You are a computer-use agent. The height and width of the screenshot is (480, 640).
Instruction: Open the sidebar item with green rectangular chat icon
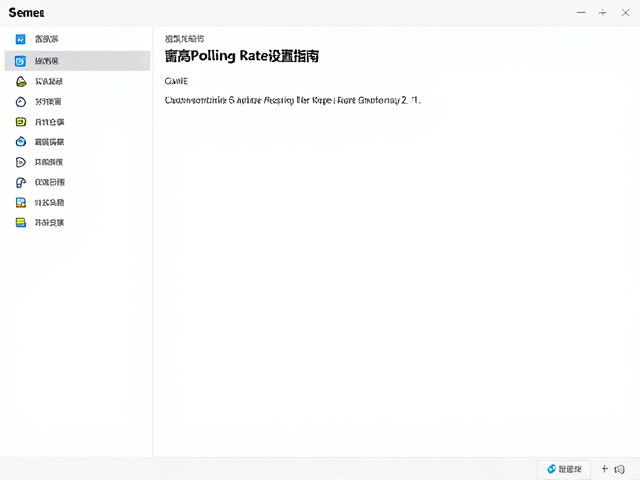(x=77, y=122)
